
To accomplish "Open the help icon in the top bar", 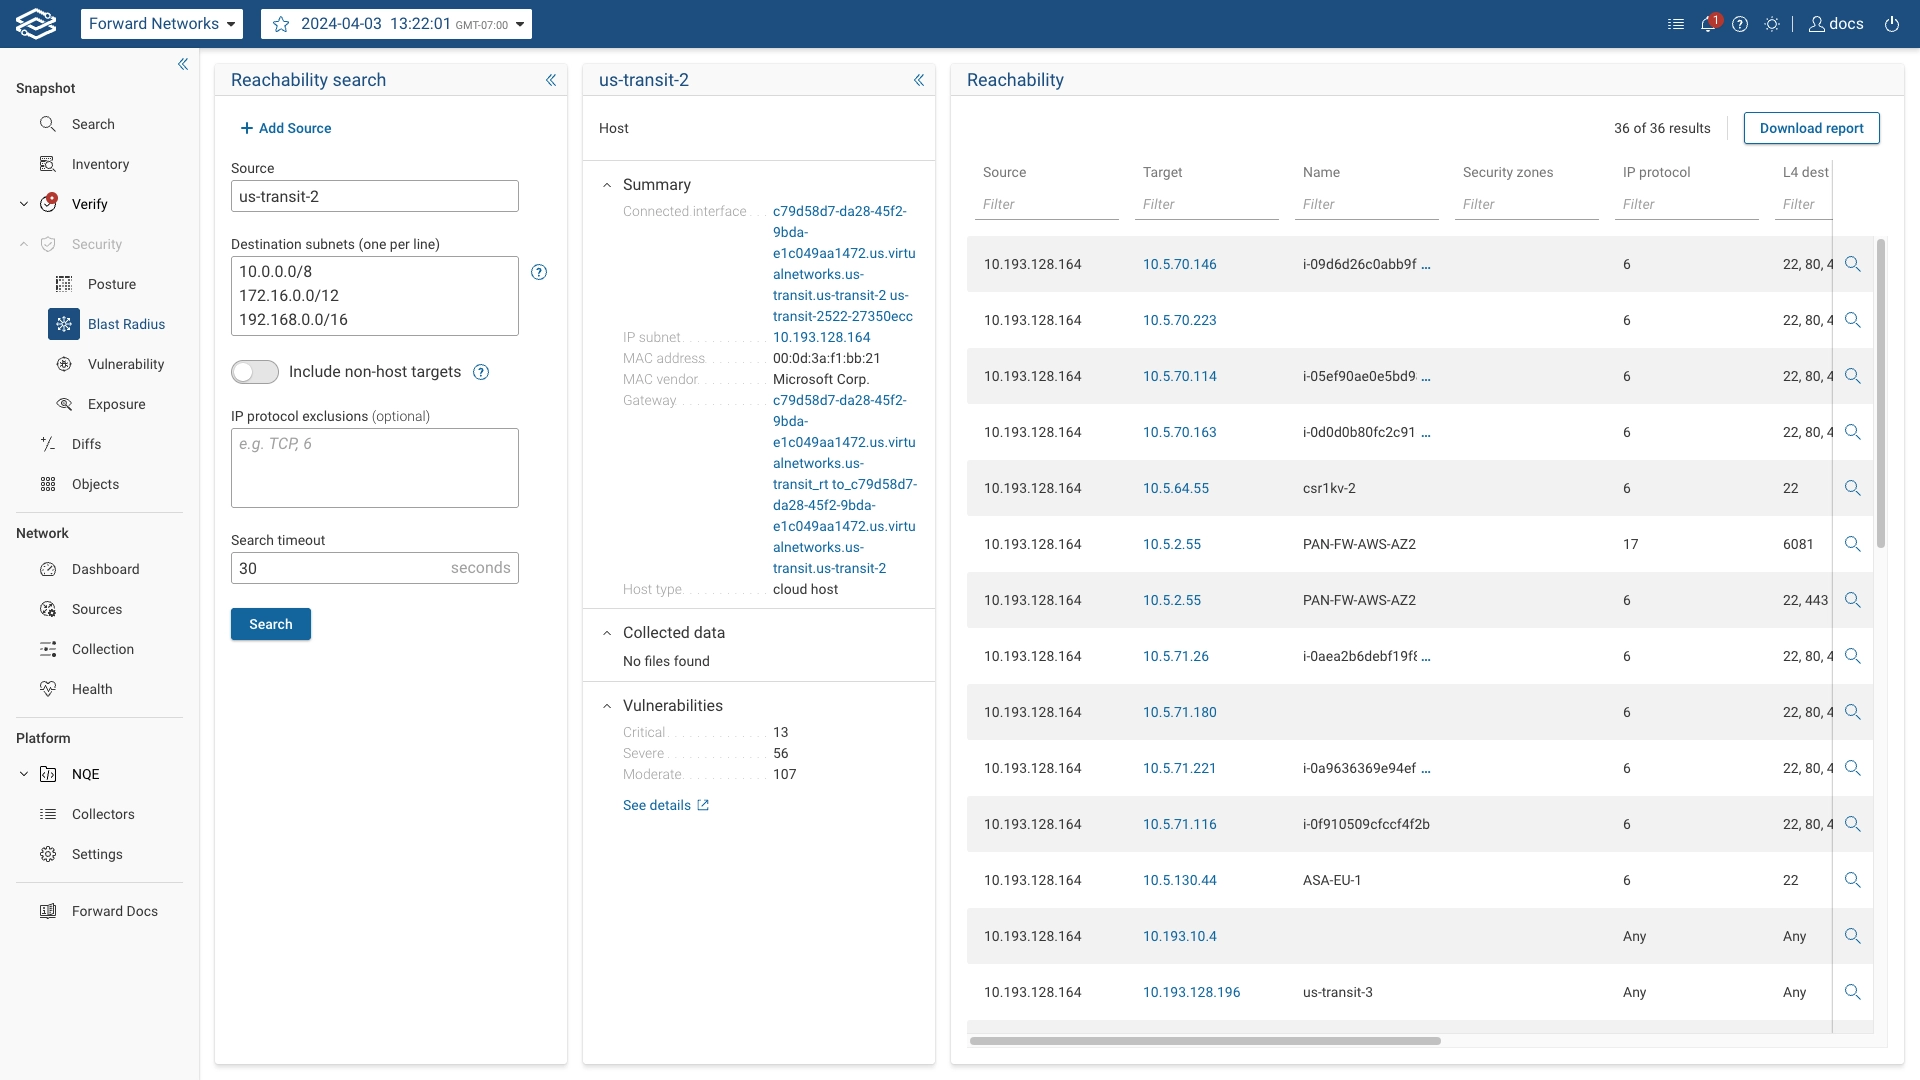I will click(1740, 23).
